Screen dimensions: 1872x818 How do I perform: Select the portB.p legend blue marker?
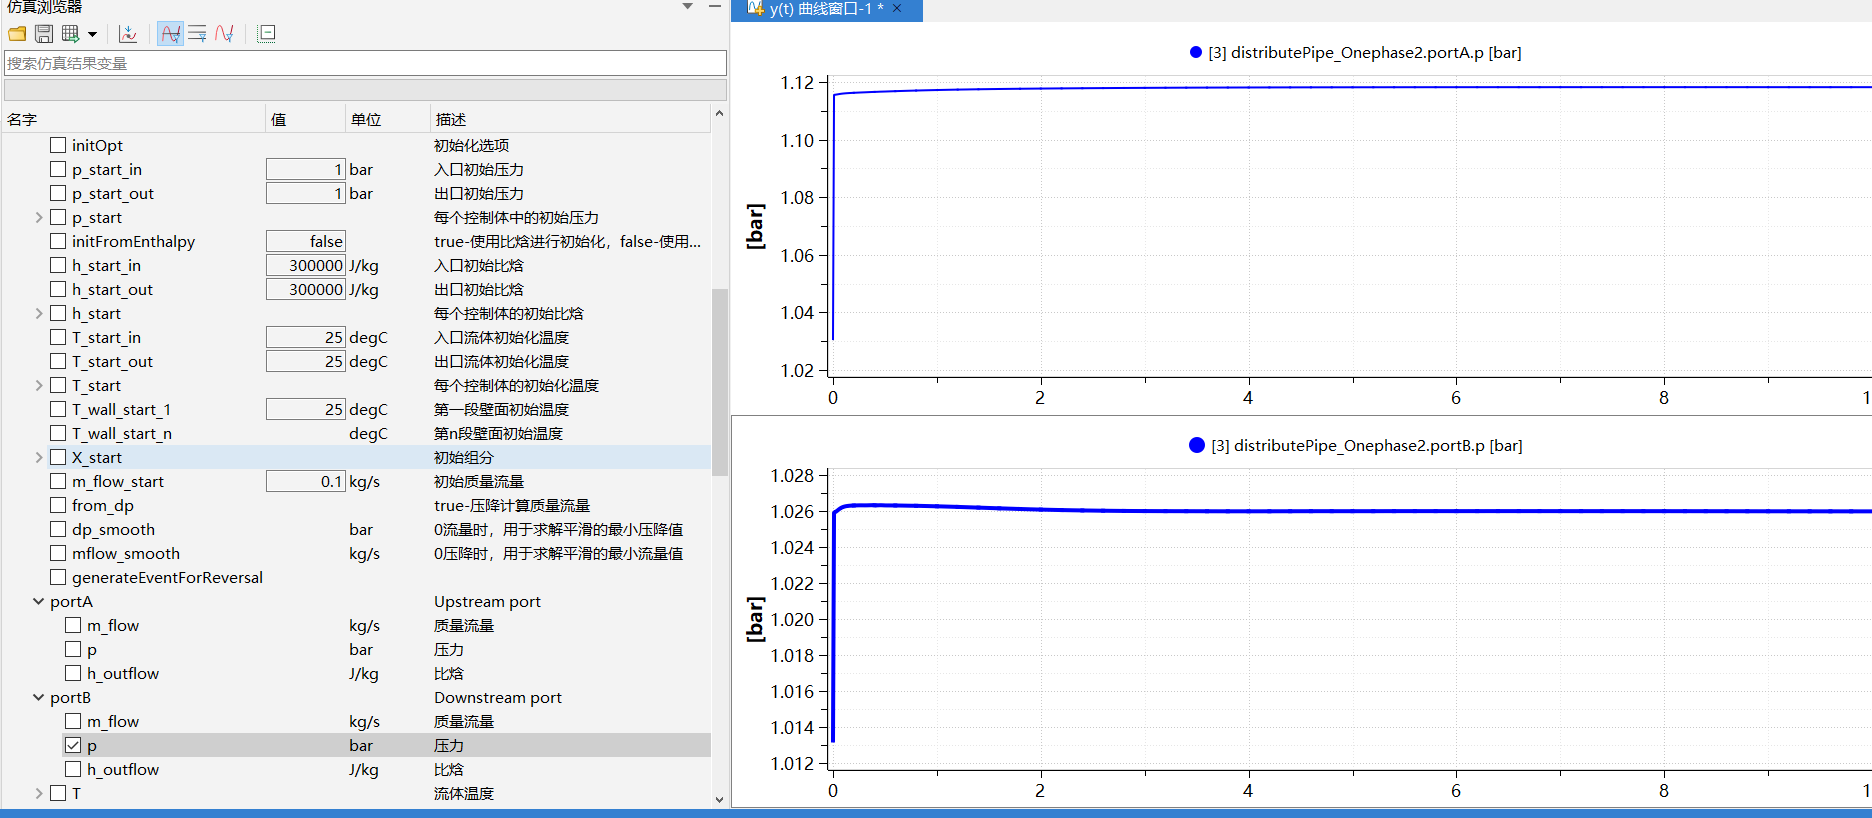[1197, 445]
